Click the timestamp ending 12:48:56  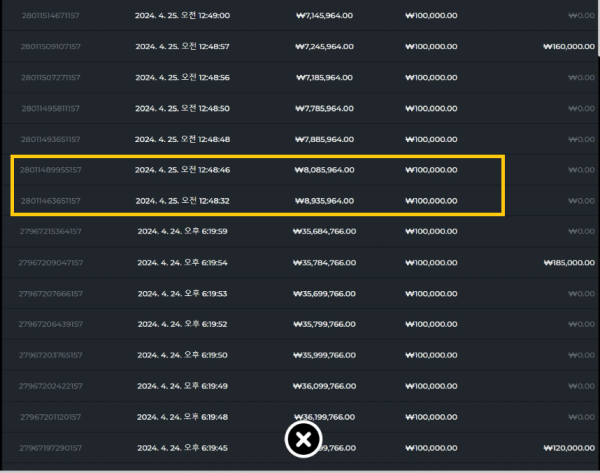click(x=183, y=78)
